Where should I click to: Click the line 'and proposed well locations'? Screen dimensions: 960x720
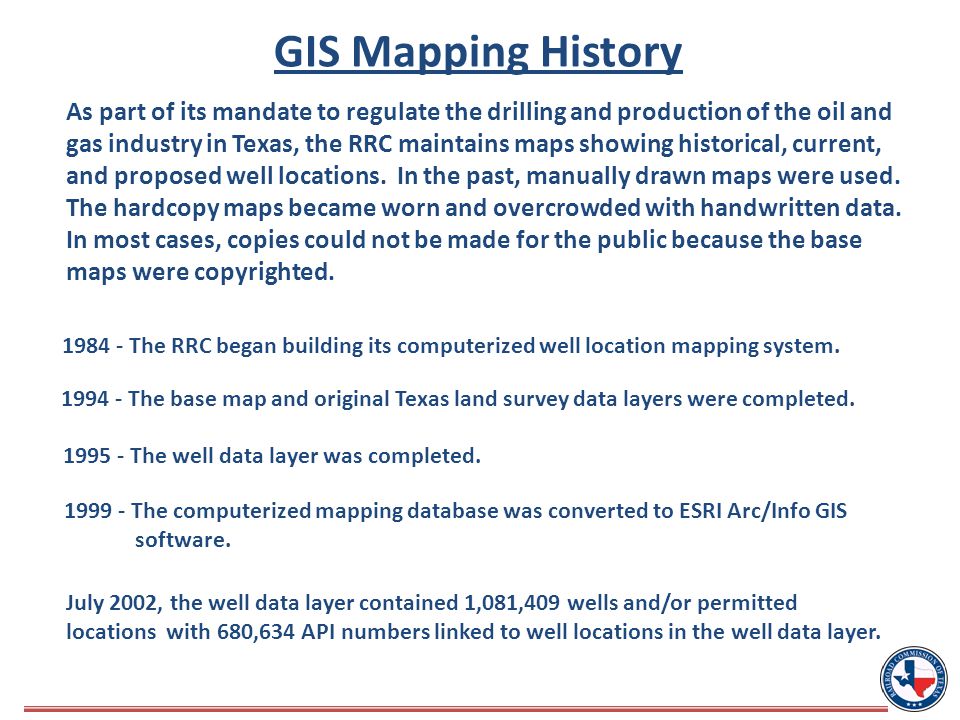coord(483,176)
